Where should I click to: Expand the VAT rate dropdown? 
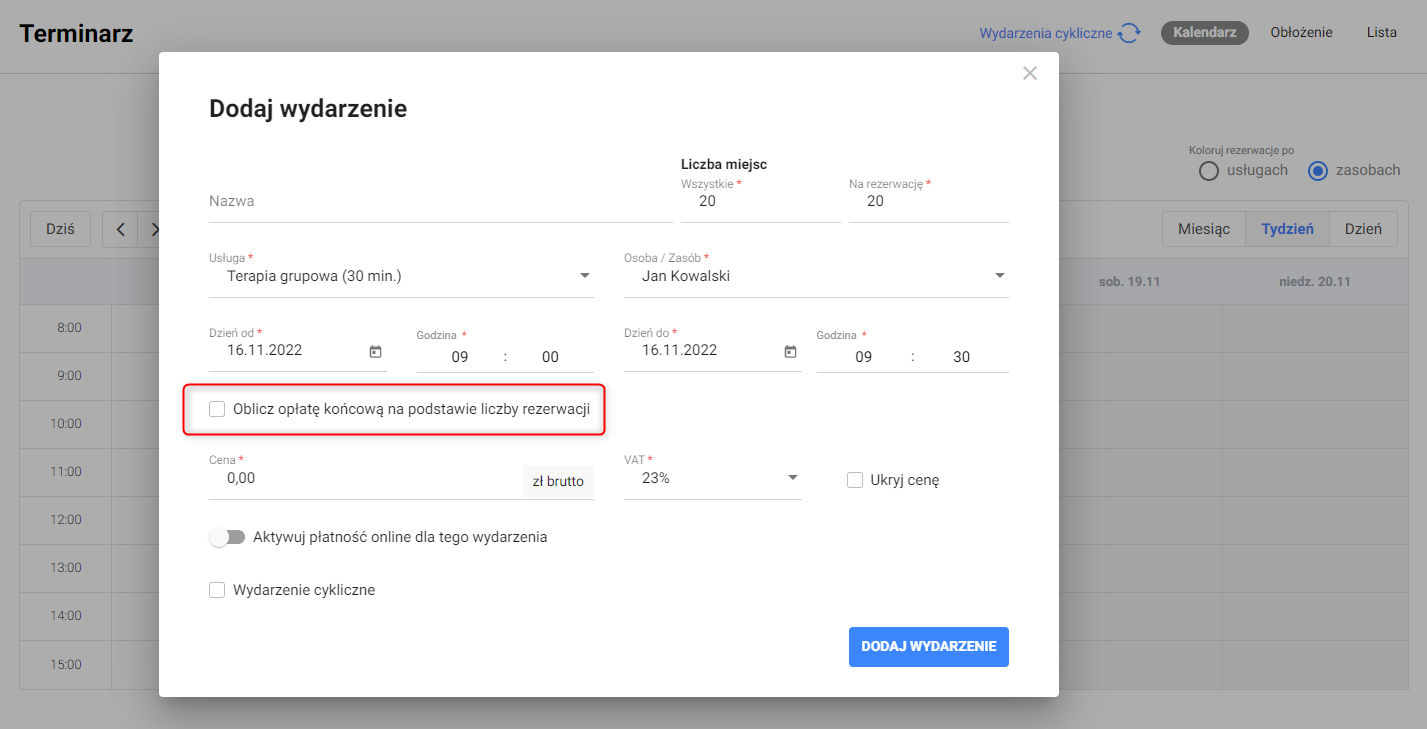(792, 478)
